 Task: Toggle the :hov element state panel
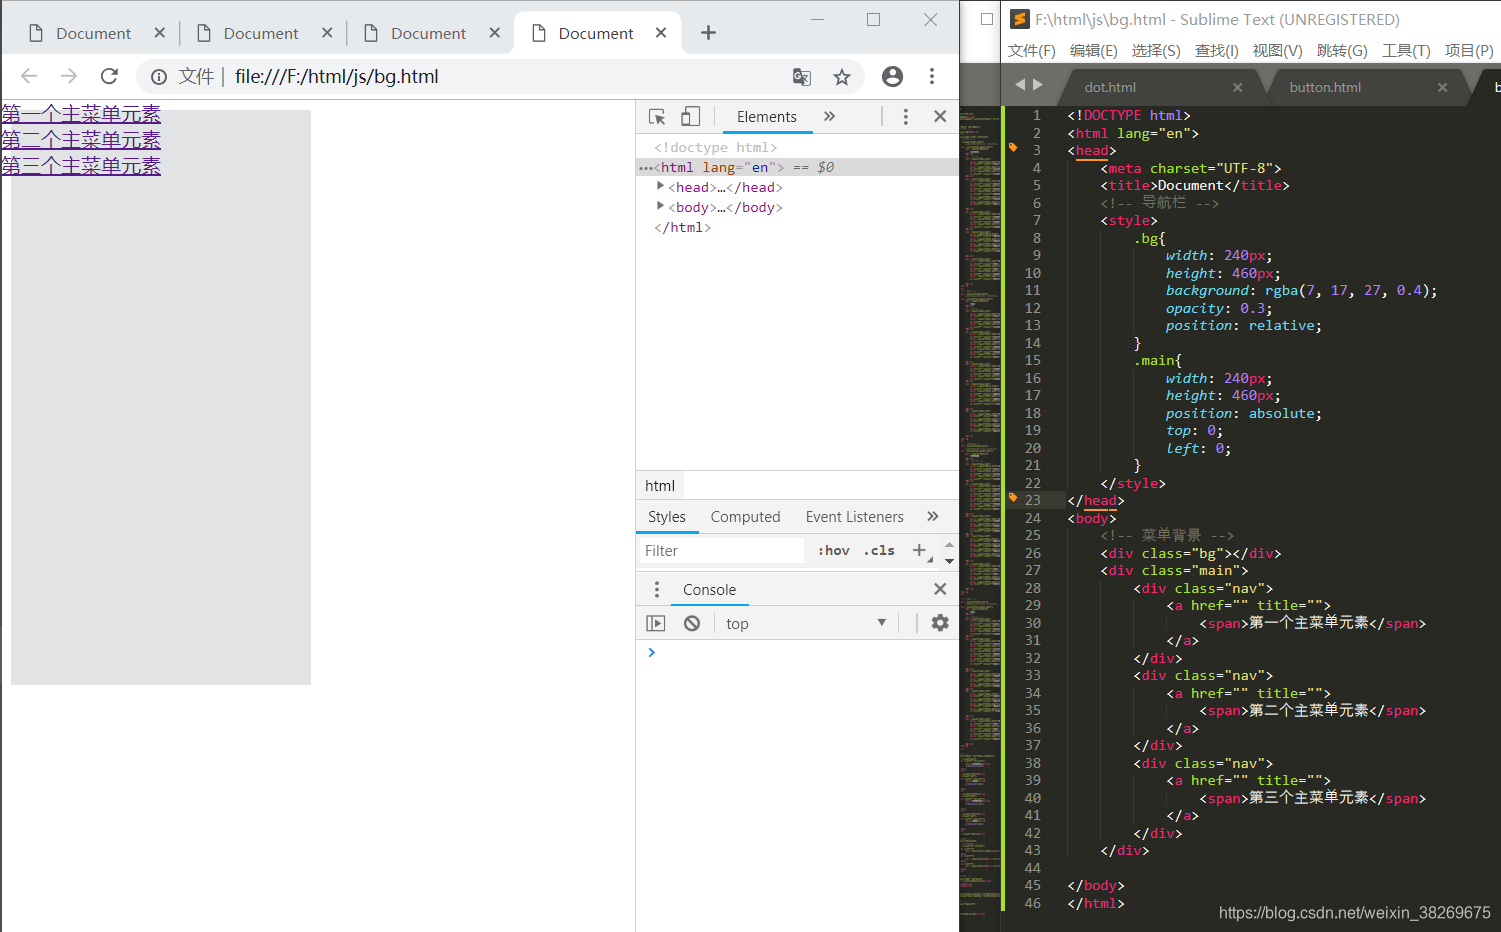tap(834, 550)
